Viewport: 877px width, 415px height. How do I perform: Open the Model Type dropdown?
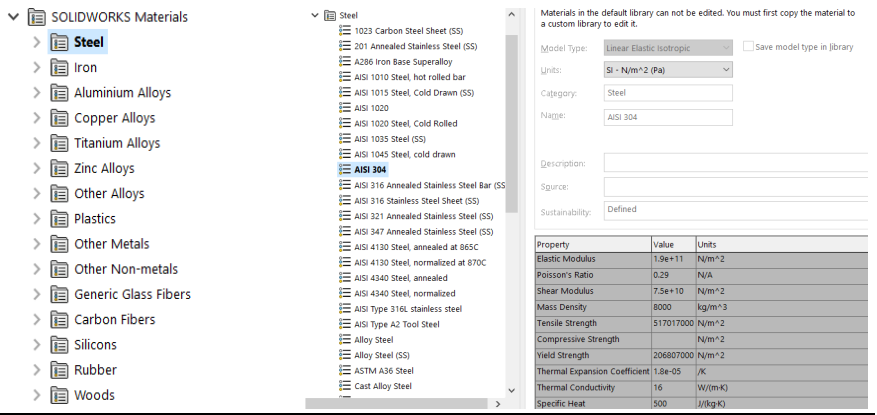668,47
